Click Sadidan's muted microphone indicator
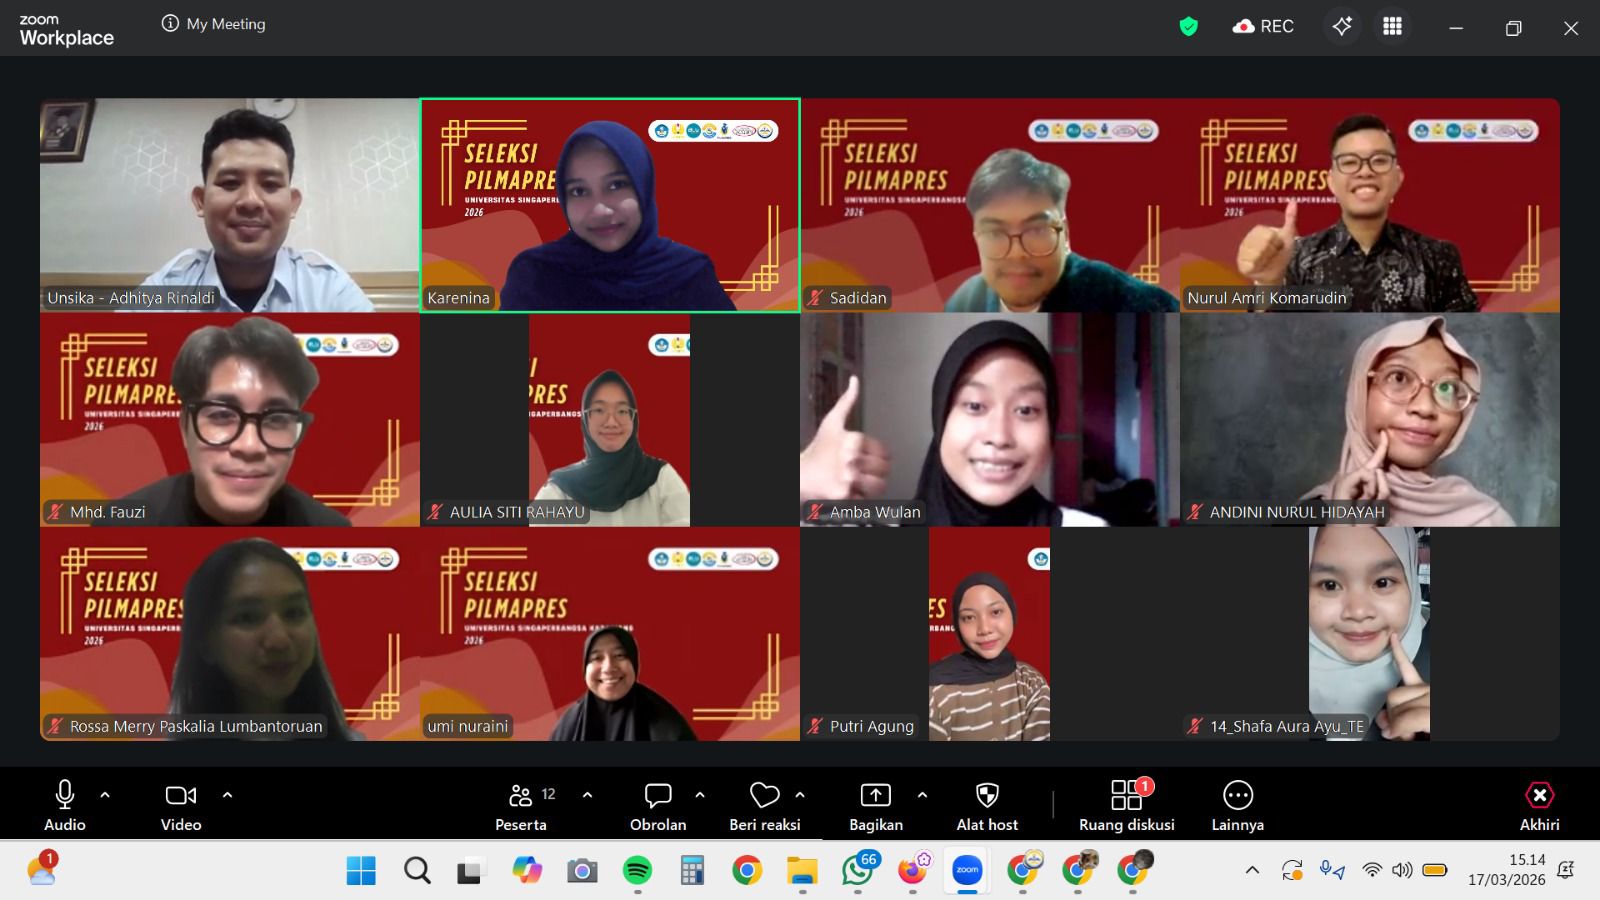Screen dimensions: 1600x900 click(815, 297)
